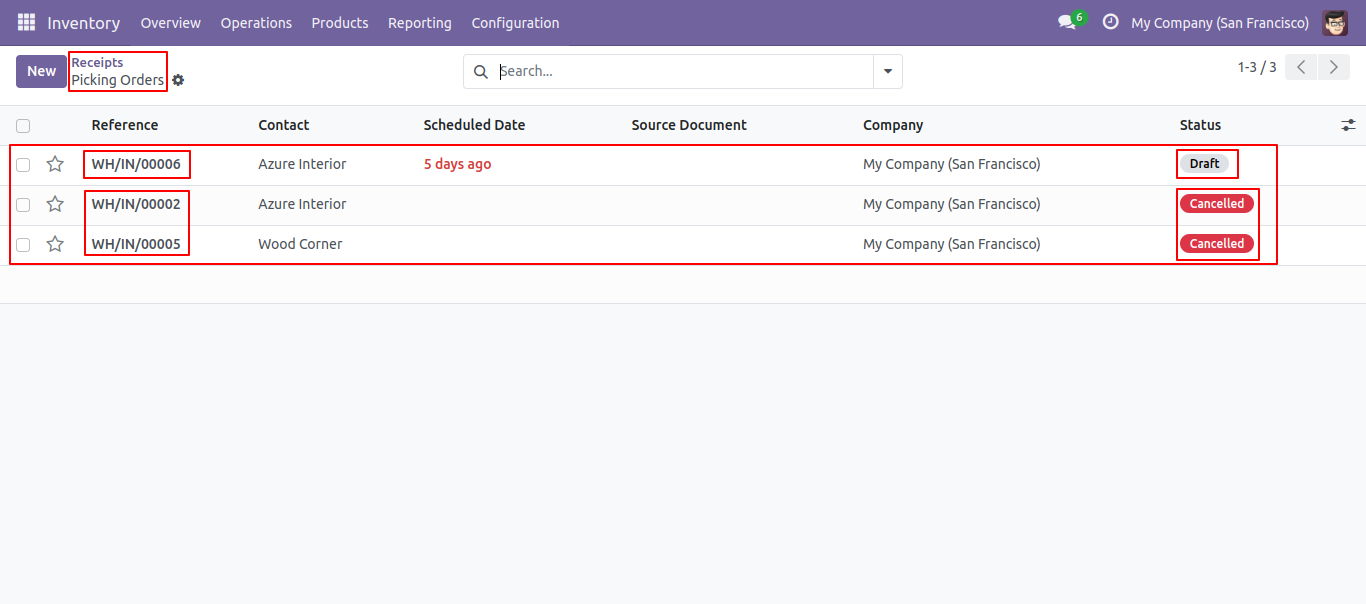Tick the select-all checkbox in header
1366x604 pixels.
coord(23,126)
